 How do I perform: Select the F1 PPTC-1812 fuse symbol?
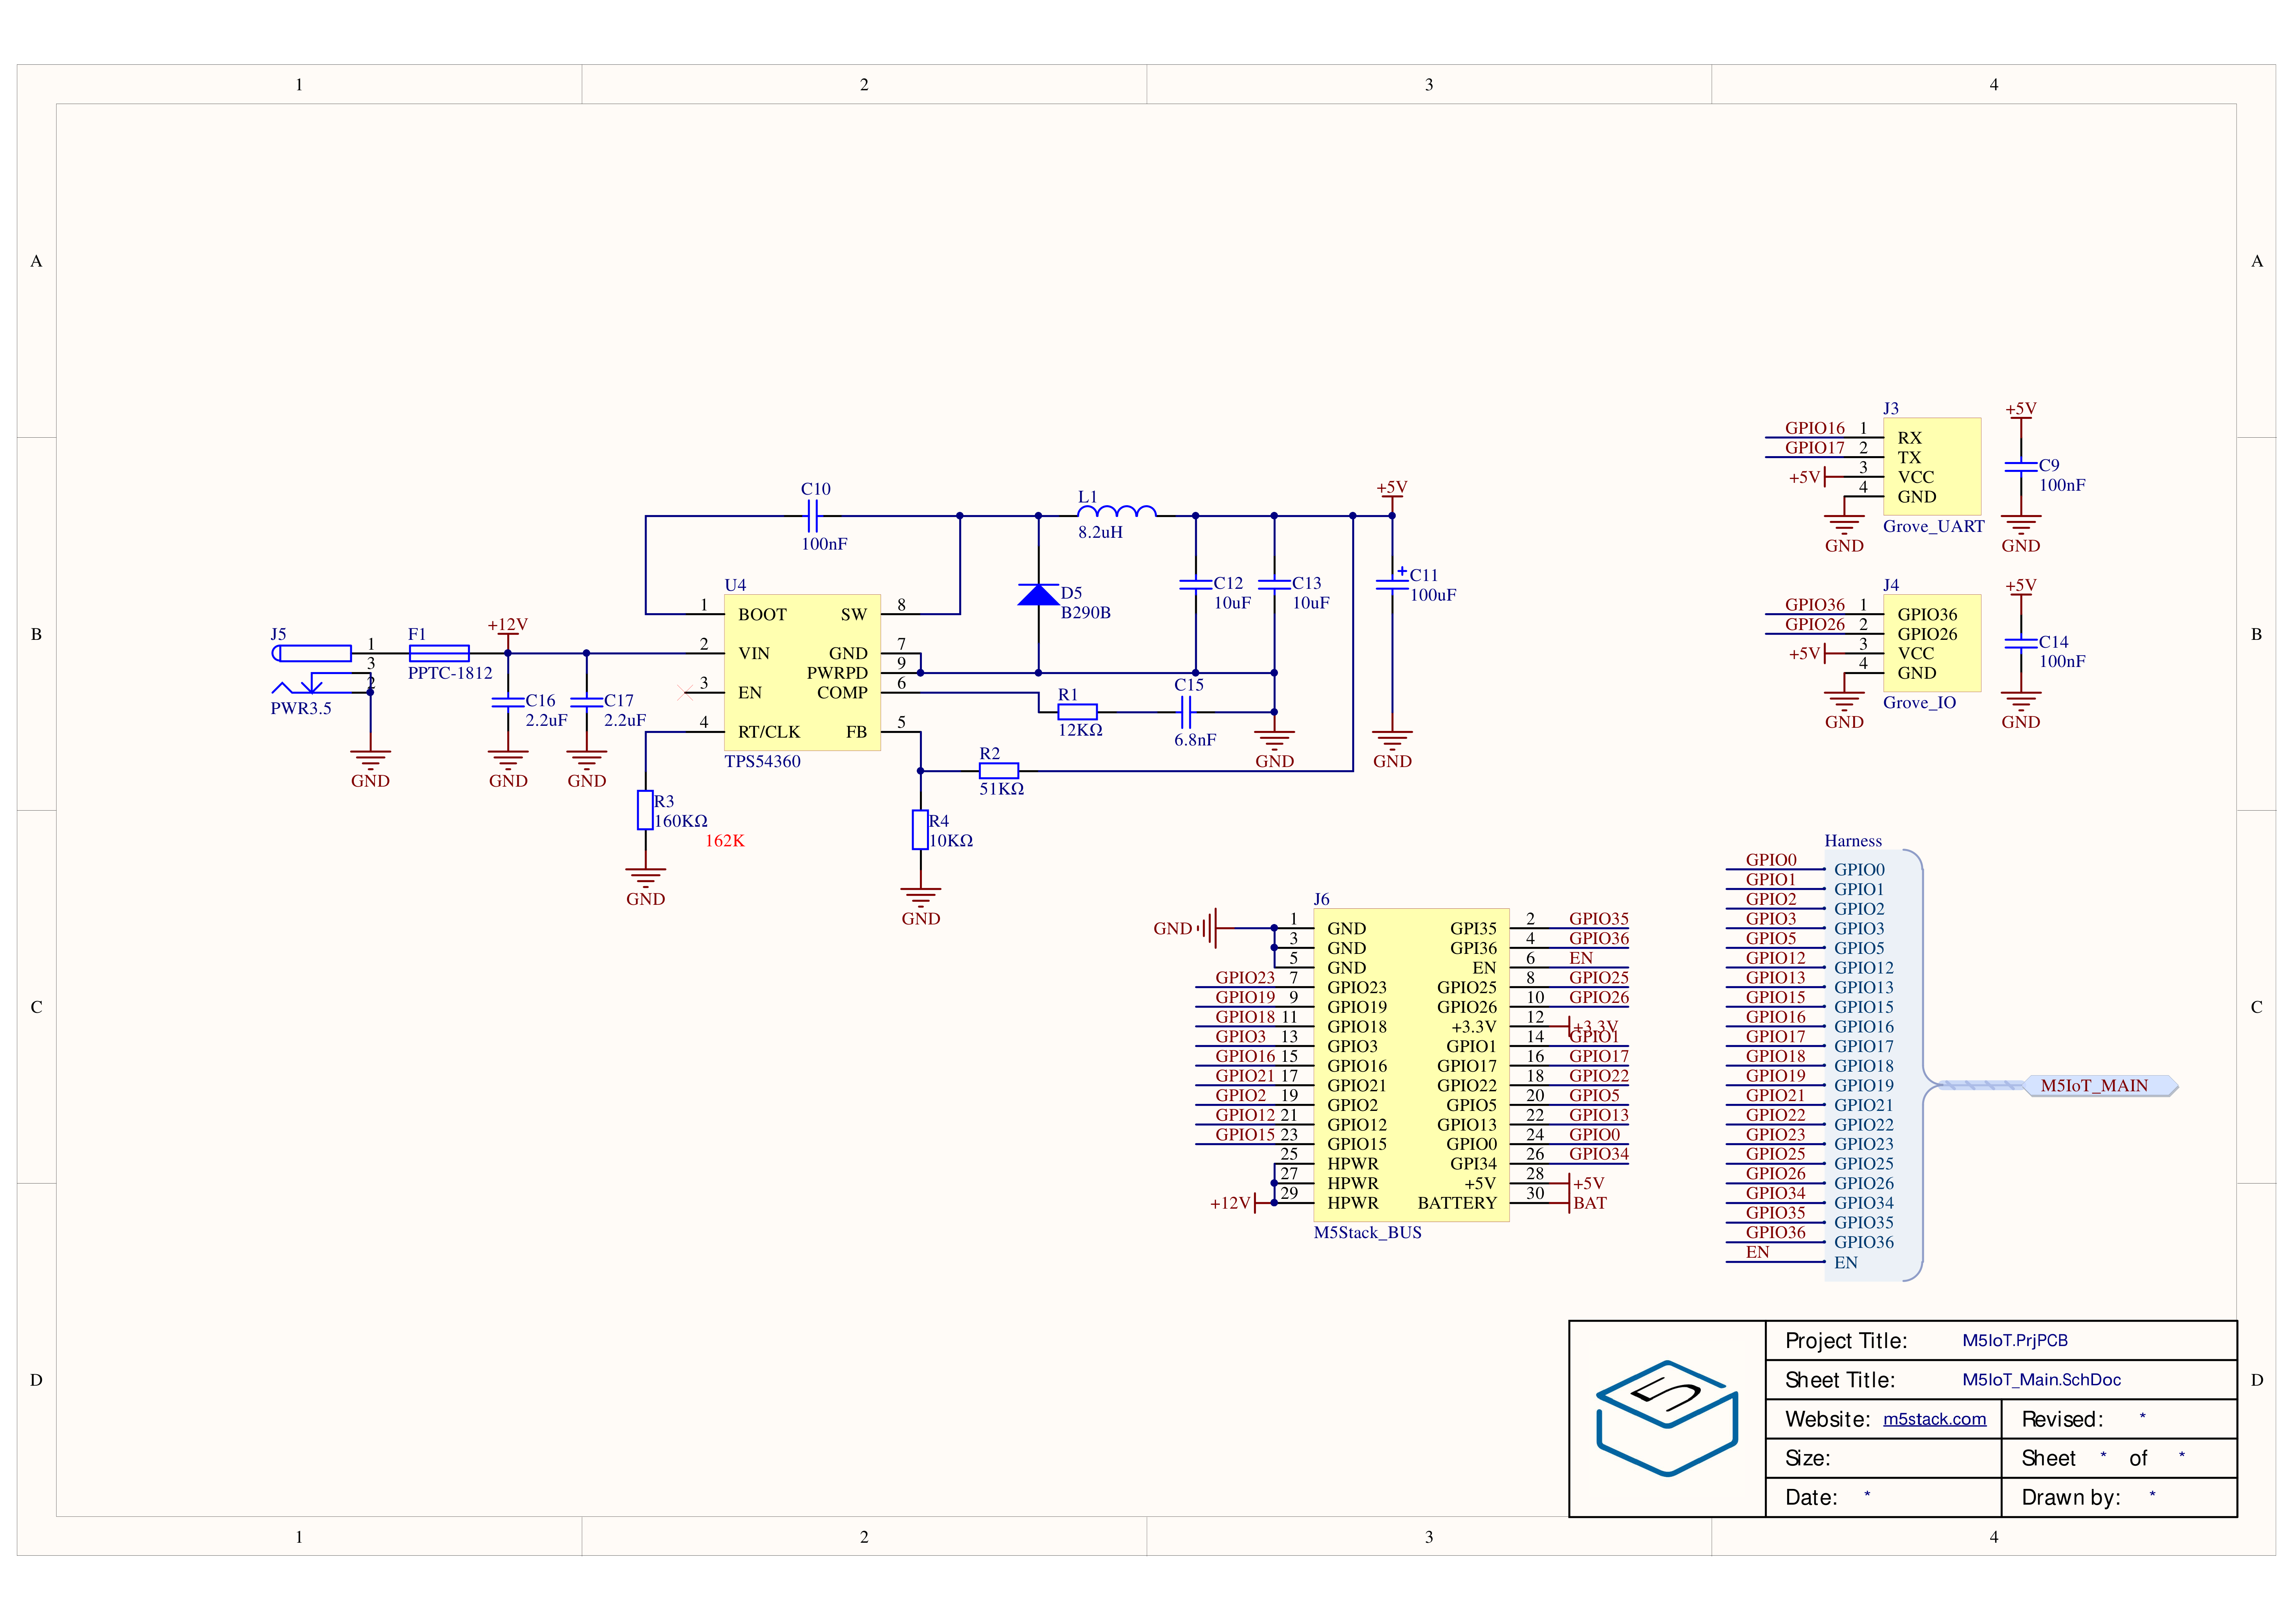click(x=439, y=653)
